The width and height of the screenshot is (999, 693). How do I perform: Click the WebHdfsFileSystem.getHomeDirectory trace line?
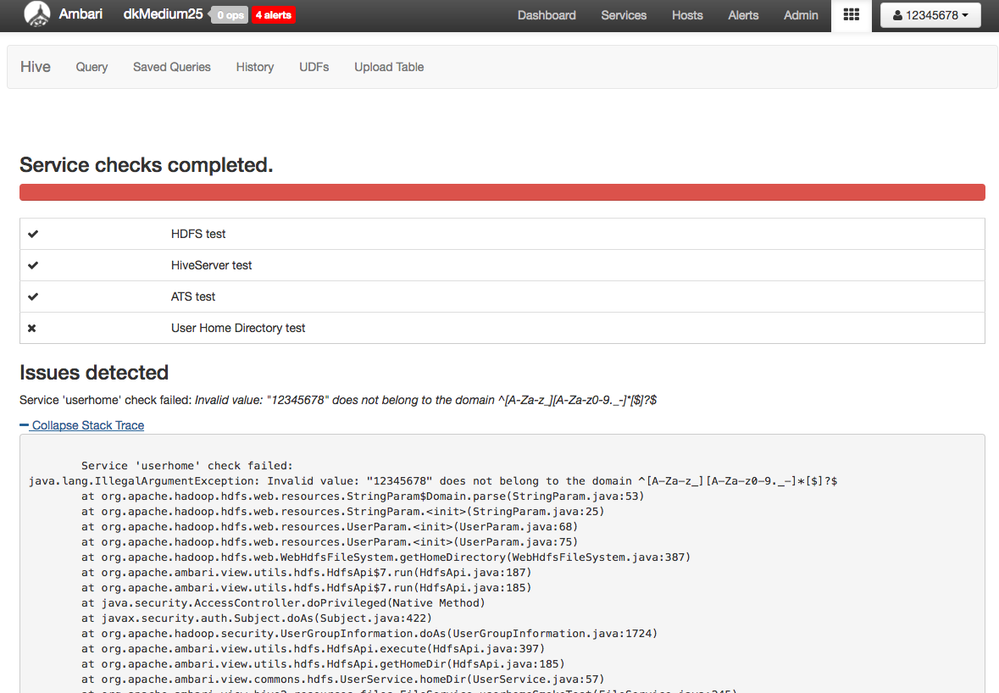pos(385,557)
